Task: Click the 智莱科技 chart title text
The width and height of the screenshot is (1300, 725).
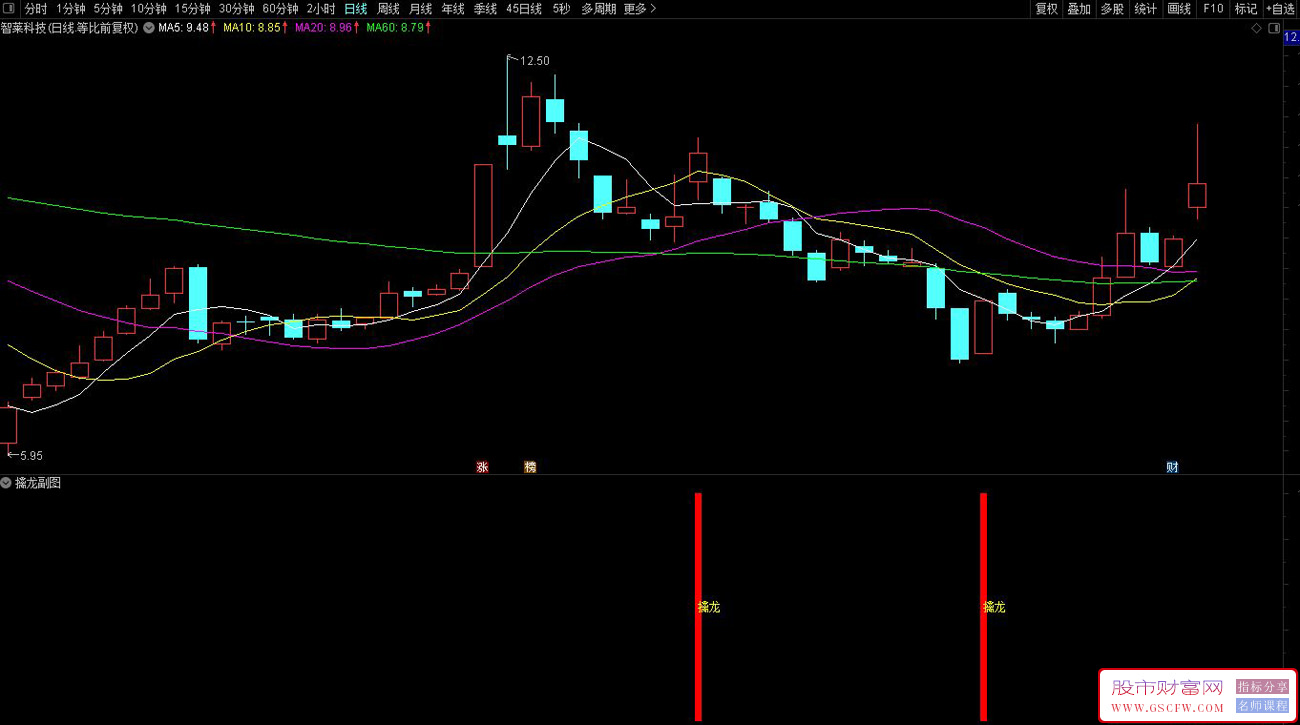Action: tap(70, 28)
